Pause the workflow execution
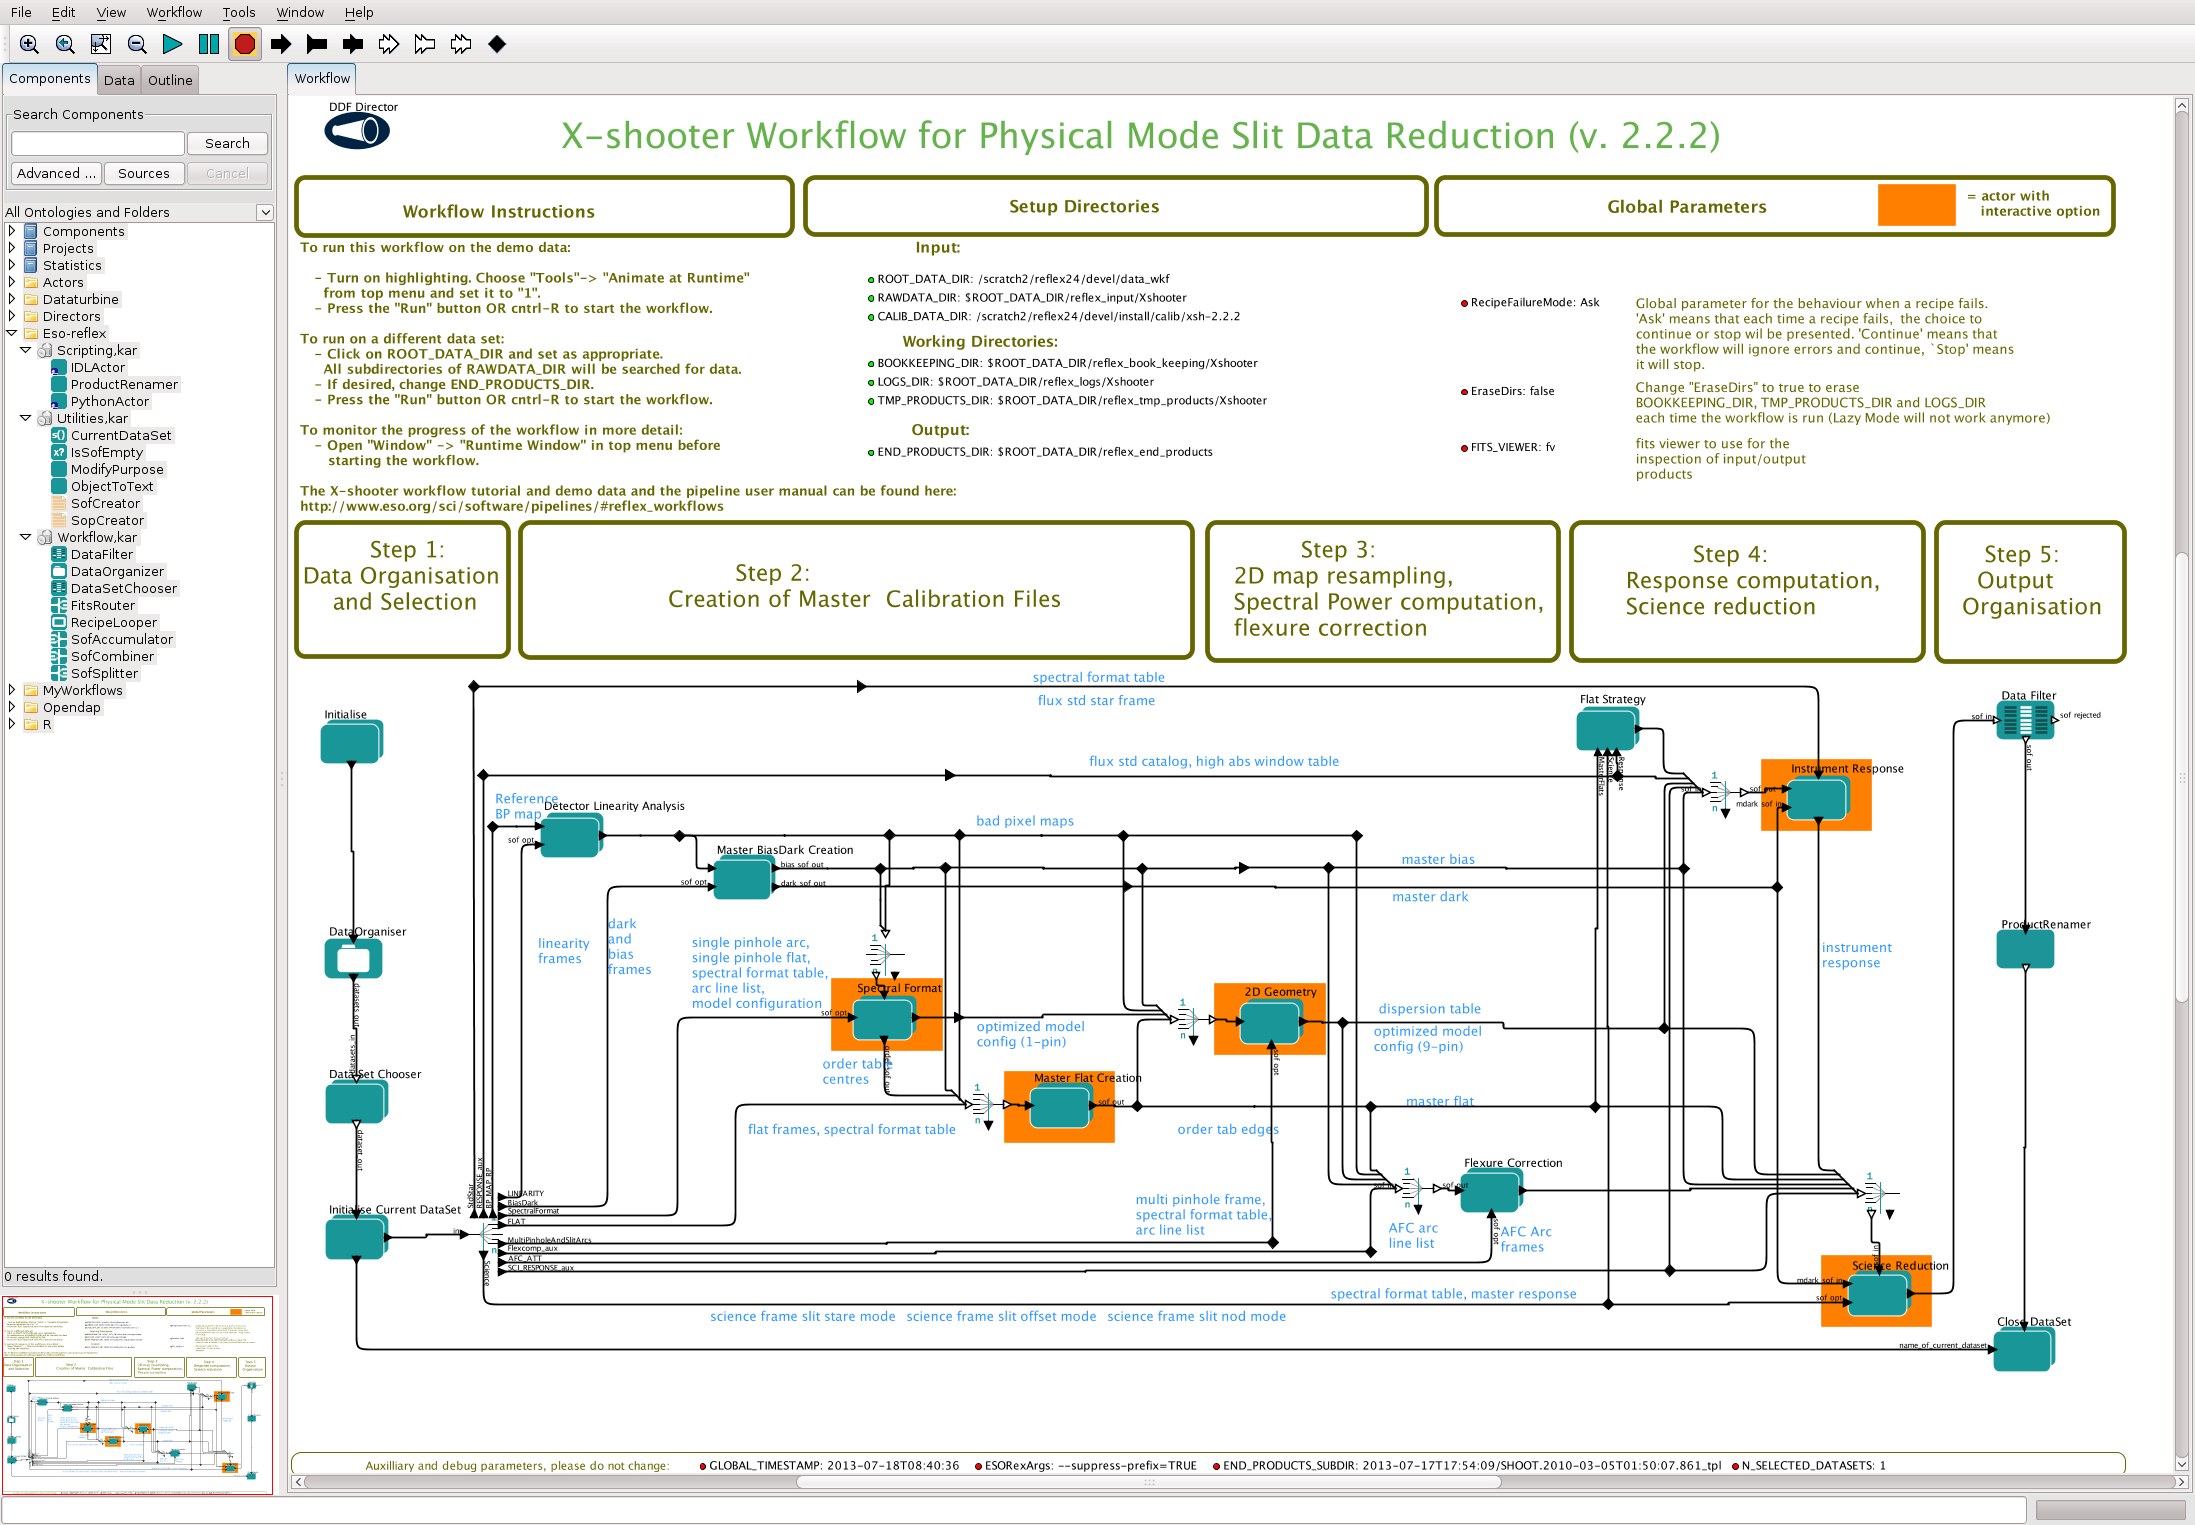 coord(209,44)
